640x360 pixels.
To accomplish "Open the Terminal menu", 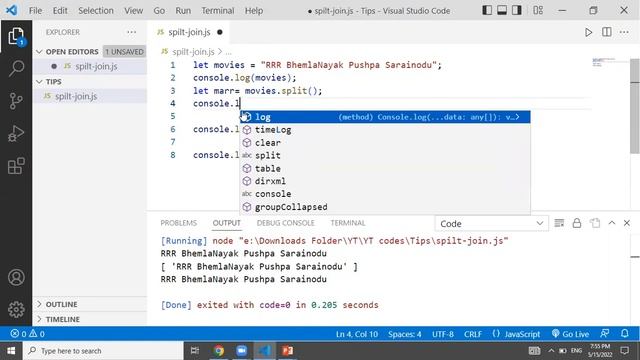I will [x=218, y=11].
